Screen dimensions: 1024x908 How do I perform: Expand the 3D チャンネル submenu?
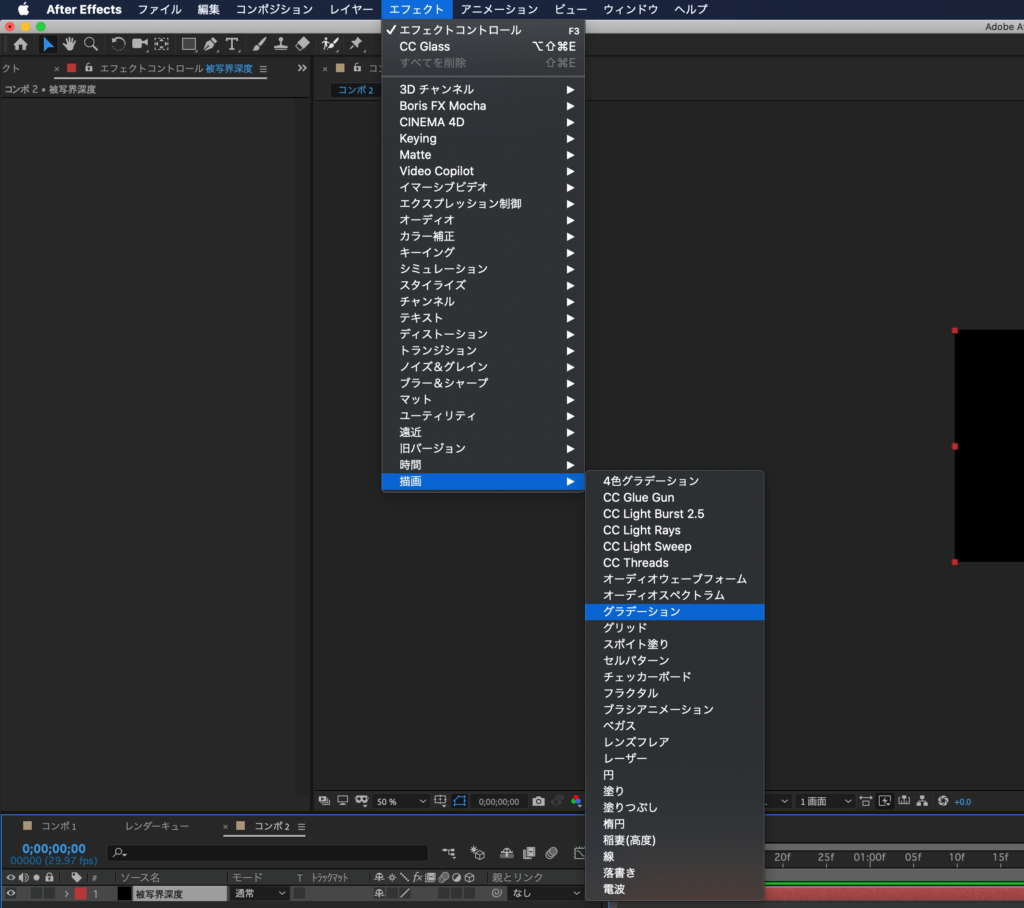(483, 89)
